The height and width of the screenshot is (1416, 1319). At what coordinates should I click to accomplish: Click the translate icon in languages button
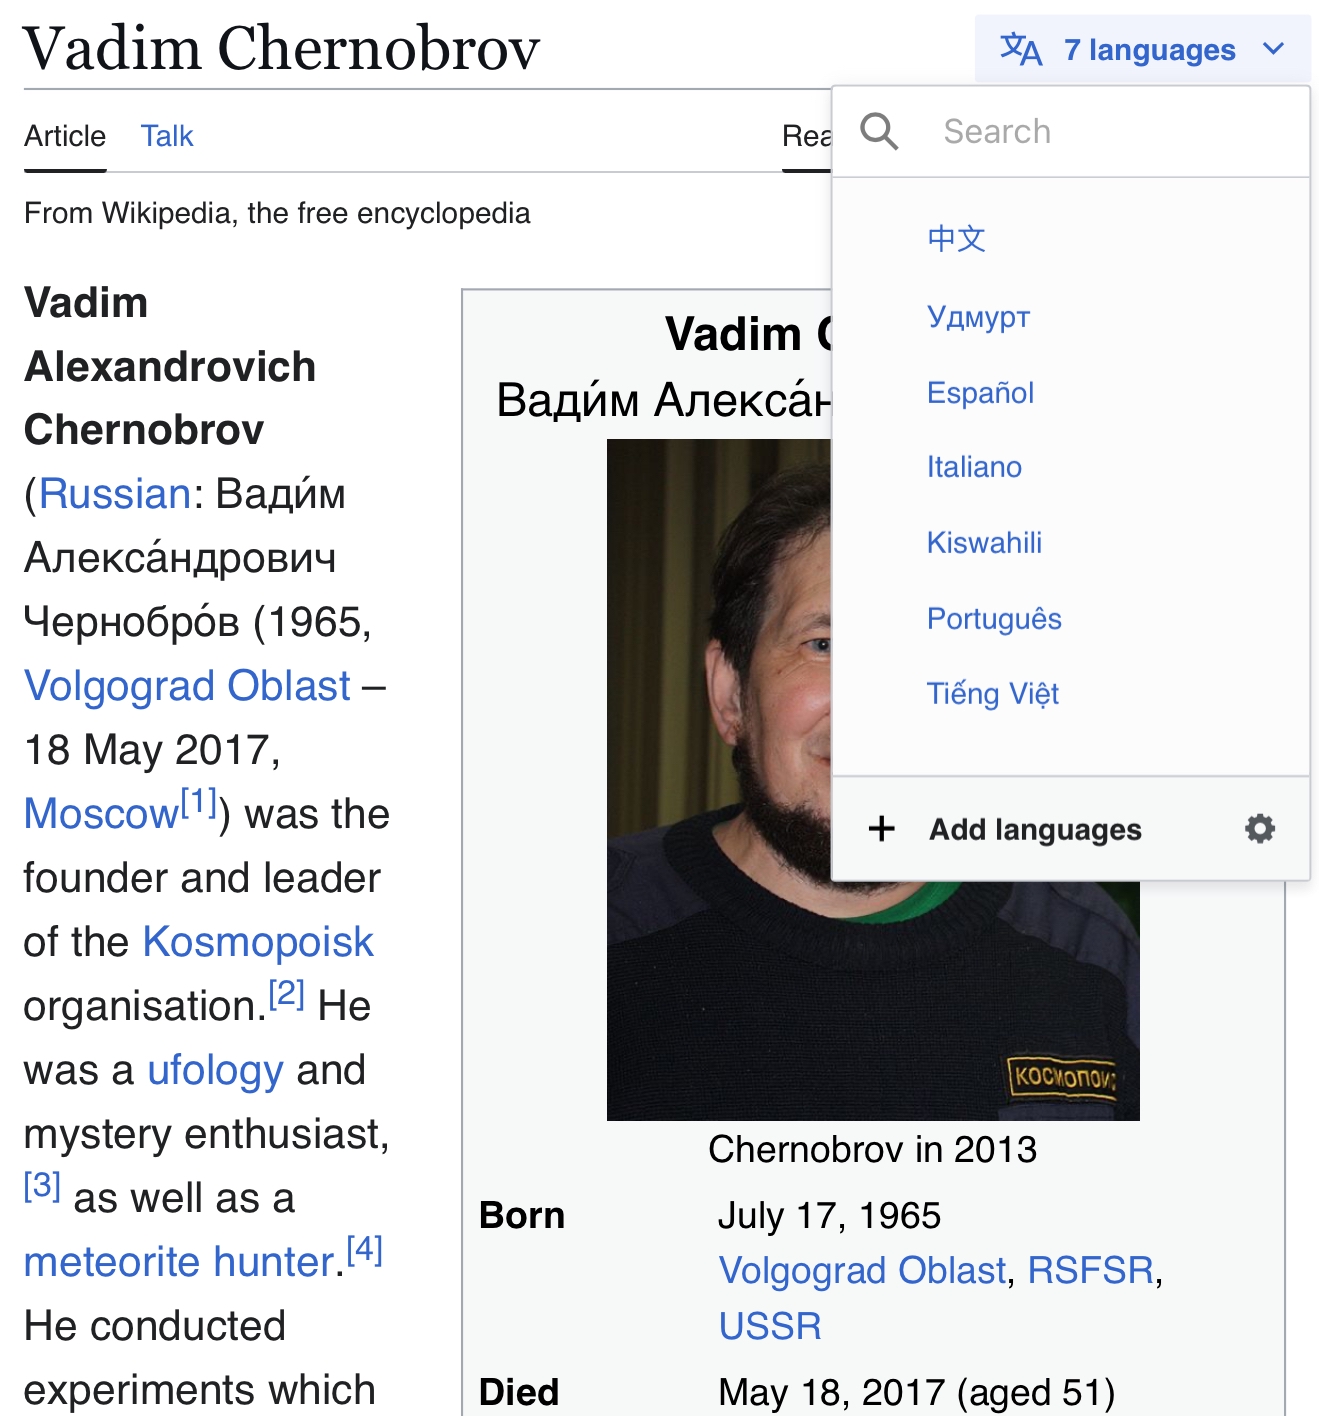point(1021,49)
